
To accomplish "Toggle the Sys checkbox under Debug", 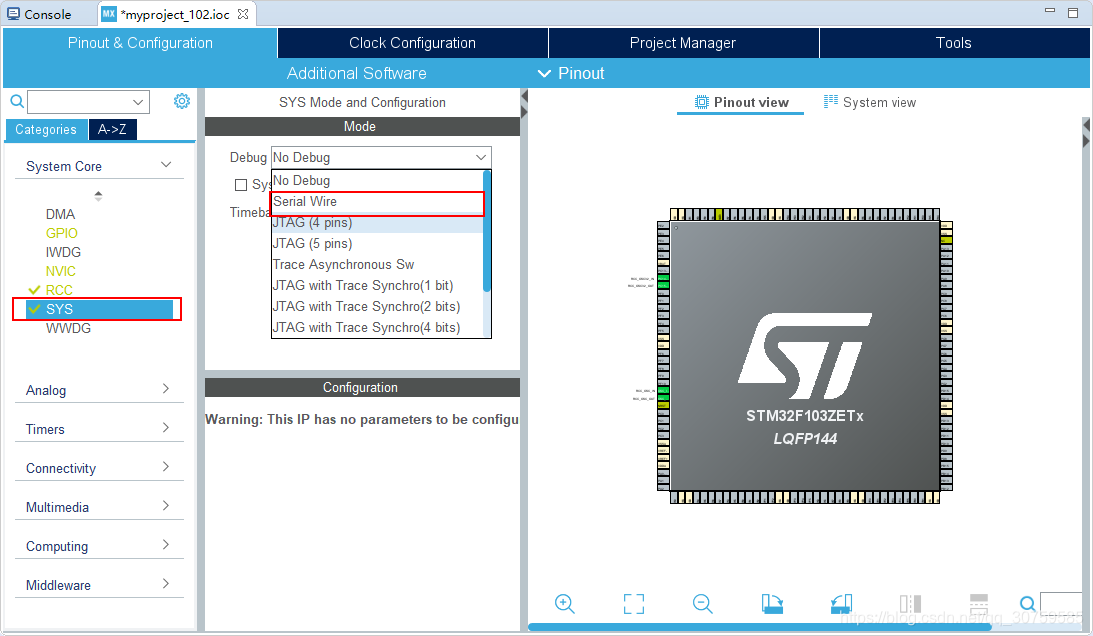I will (x=241, y=185).
